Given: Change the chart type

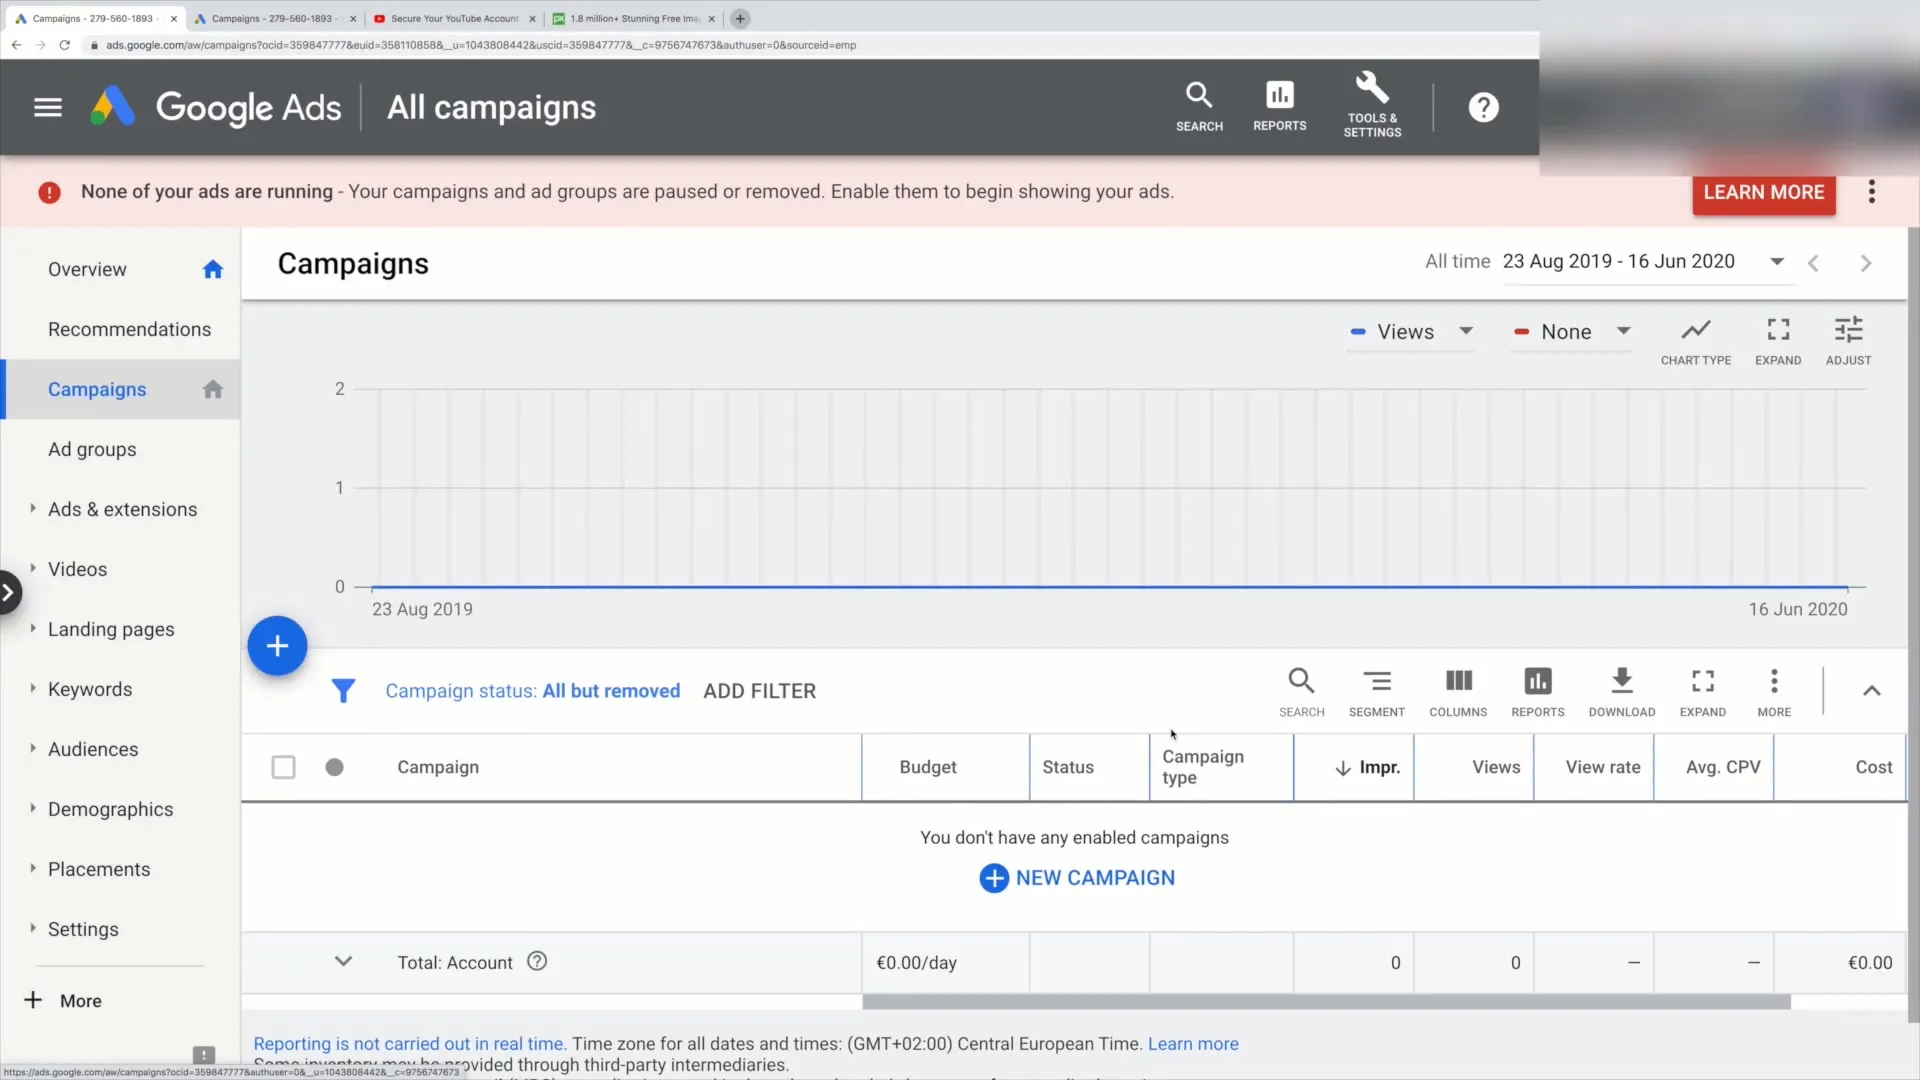Looking at the screenshot, I should coord(1695,342).
